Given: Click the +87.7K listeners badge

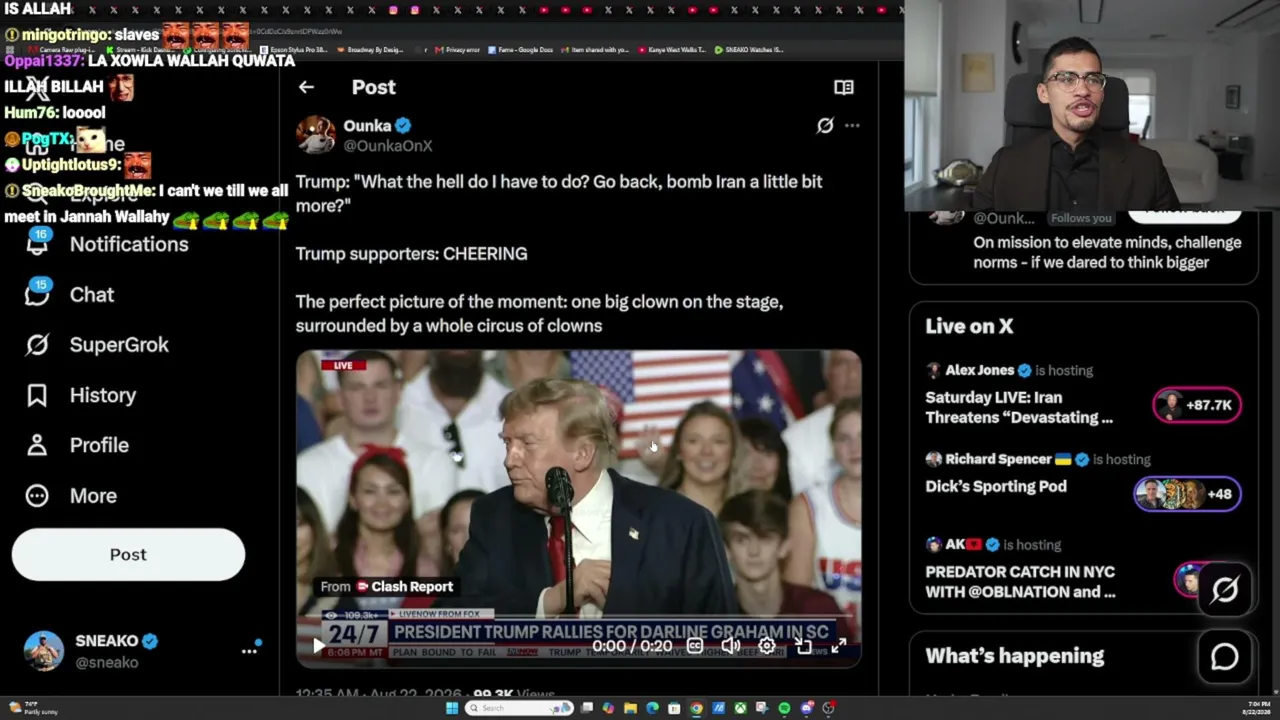Looking at the screenshot, I should click(1197, 405).
